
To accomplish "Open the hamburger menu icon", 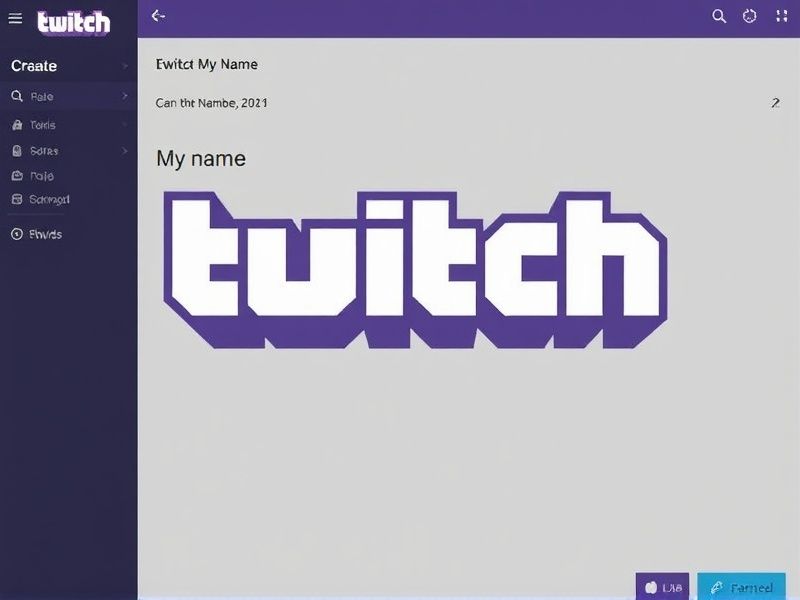I will pos(15,18).
